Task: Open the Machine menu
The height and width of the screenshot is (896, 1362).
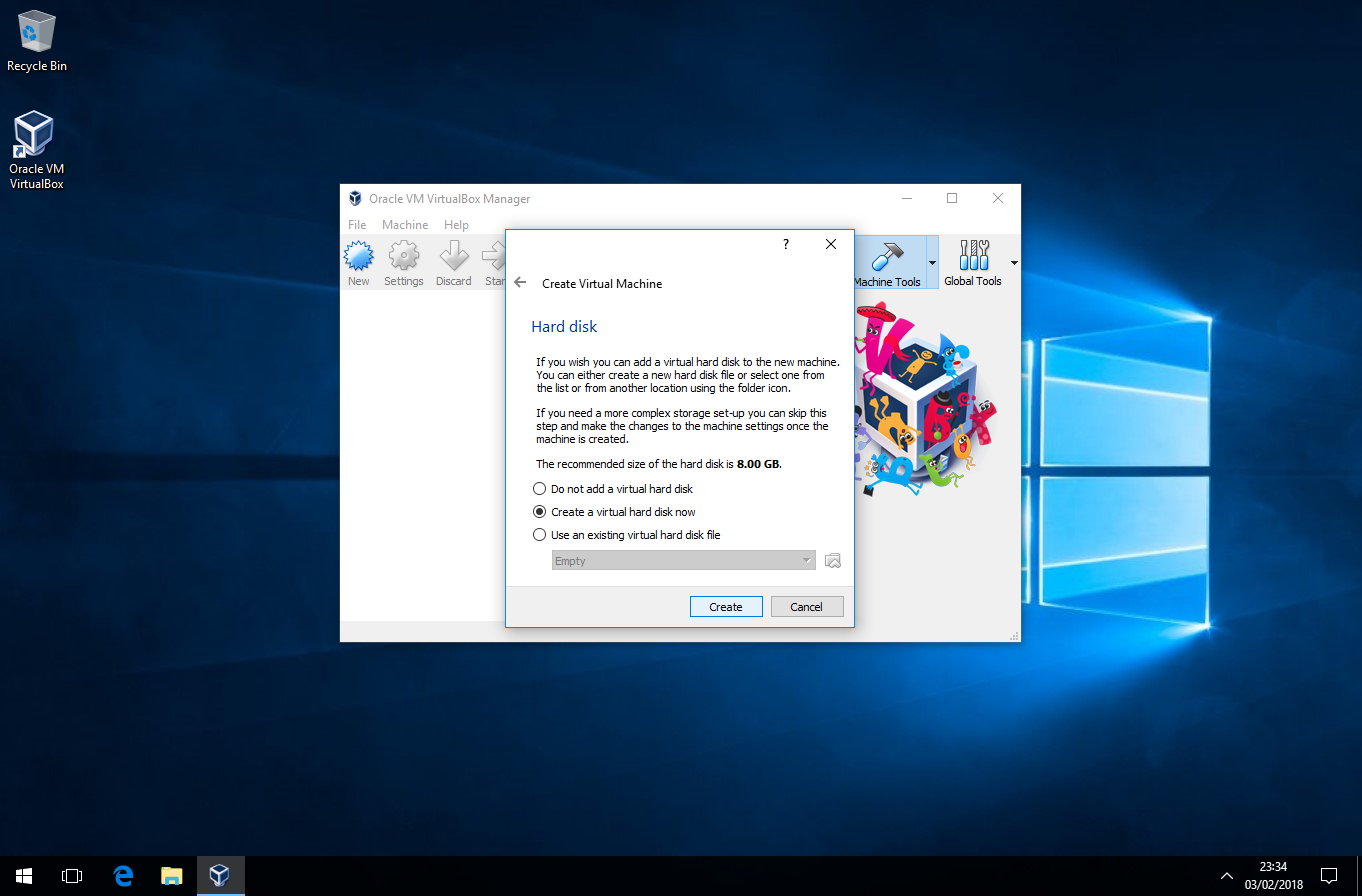Action: point(405,225)
